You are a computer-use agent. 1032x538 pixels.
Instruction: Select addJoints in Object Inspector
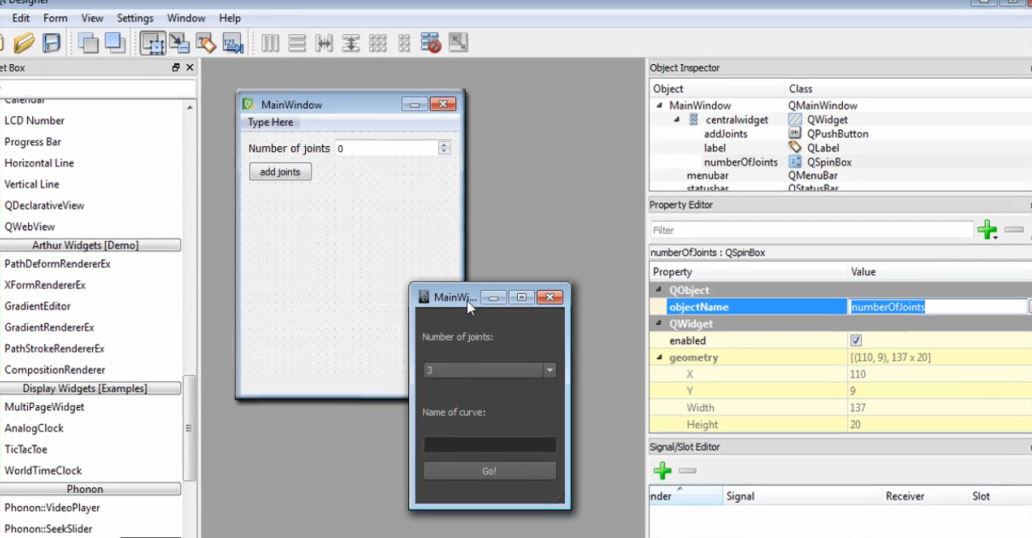click(x=725, y=134)
